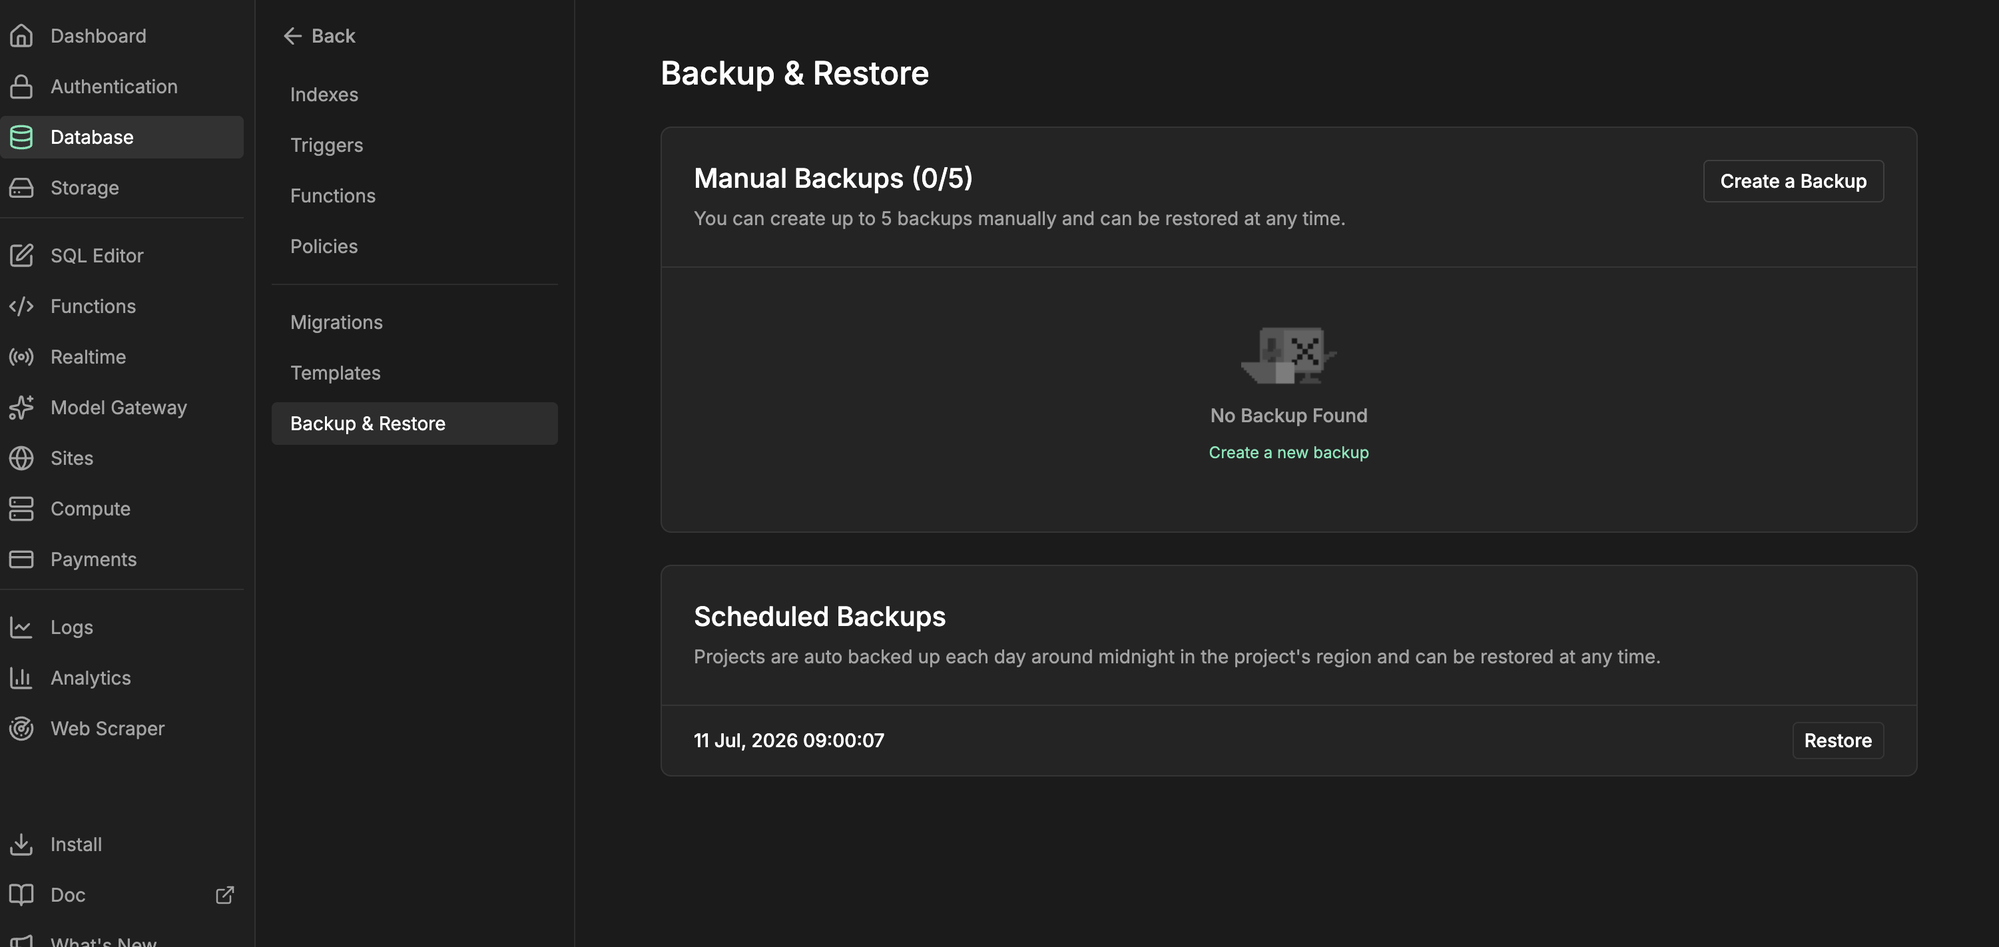Open the SQL Editor label
The height and width of the screenshot is (947, 1999).
pyautogui.click(x=97, y=256)
